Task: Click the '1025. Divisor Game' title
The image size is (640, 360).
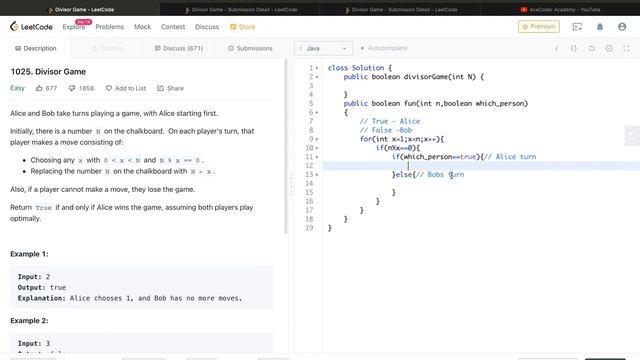Action: pyautogui.click(x=48, y=71)
